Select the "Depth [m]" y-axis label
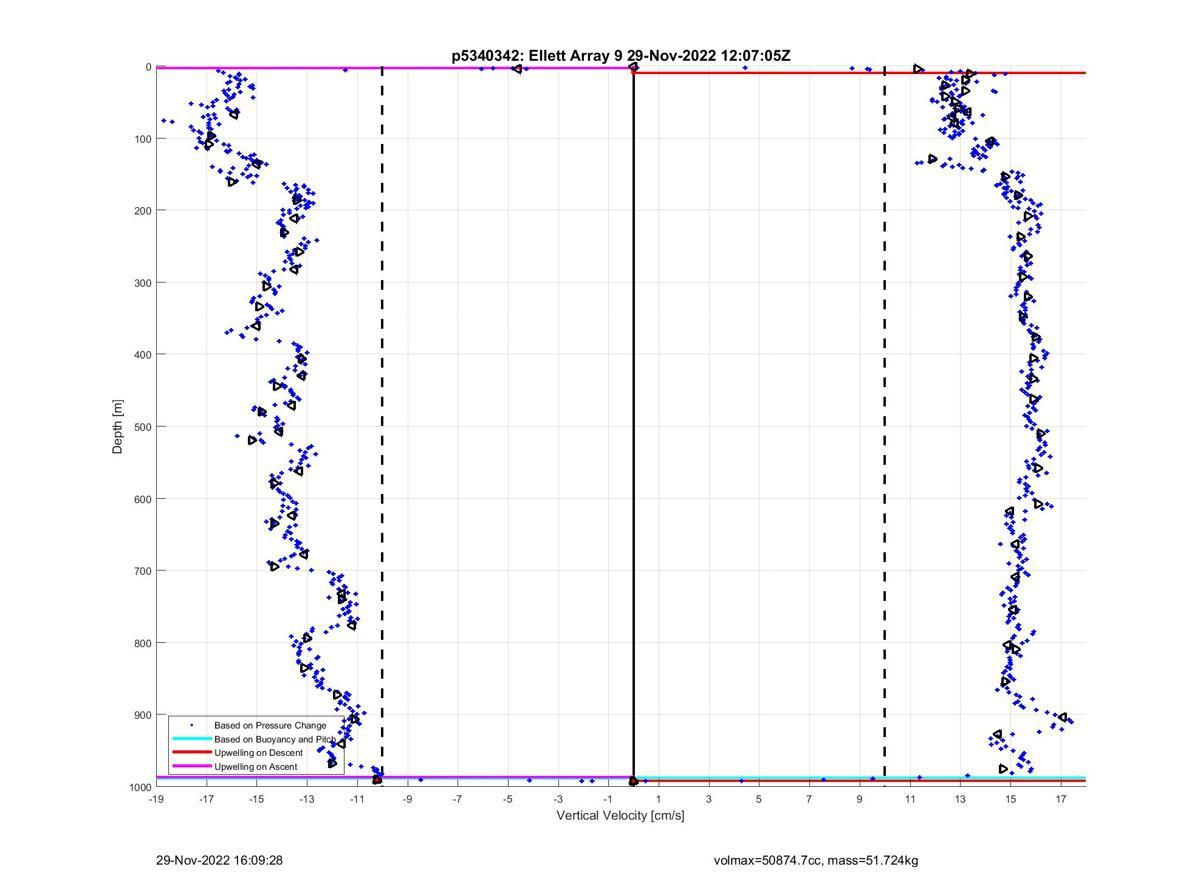1200x885 pixels. pos(118,427)
